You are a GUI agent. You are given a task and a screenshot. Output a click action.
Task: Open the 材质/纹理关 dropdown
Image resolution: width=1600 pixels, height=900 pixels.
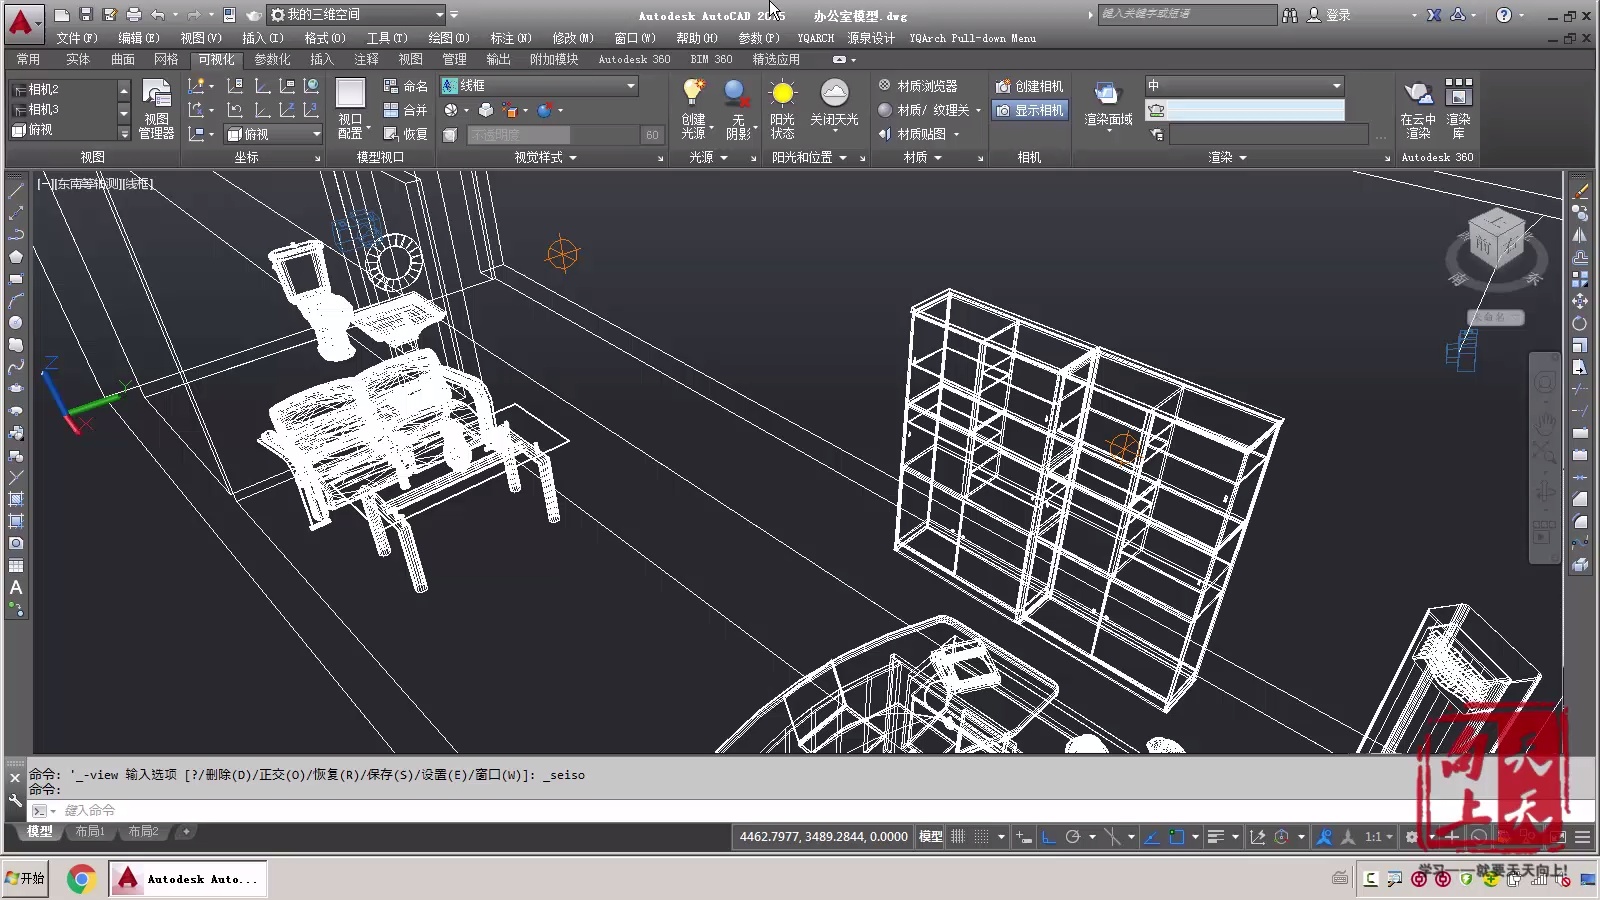tap(930, 110)
